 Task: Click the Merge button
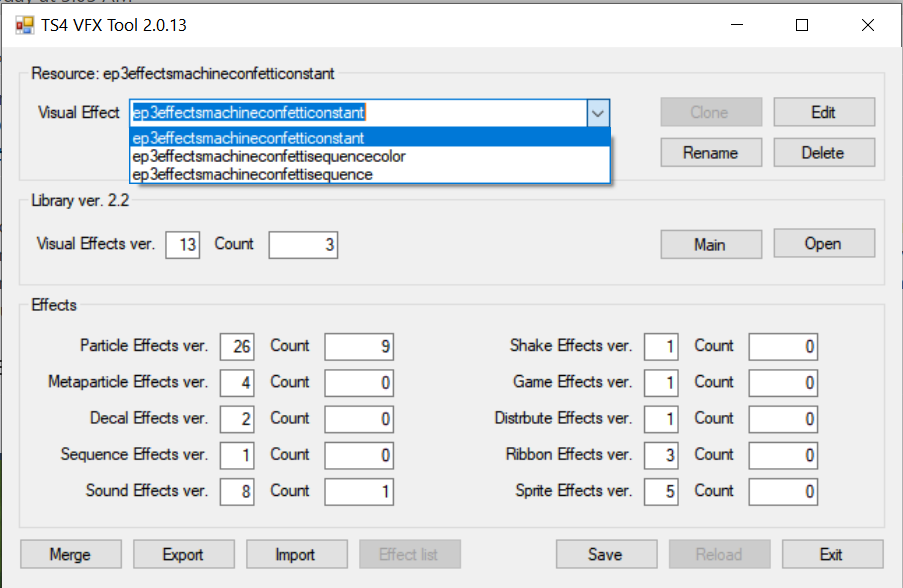pos(71,554)
